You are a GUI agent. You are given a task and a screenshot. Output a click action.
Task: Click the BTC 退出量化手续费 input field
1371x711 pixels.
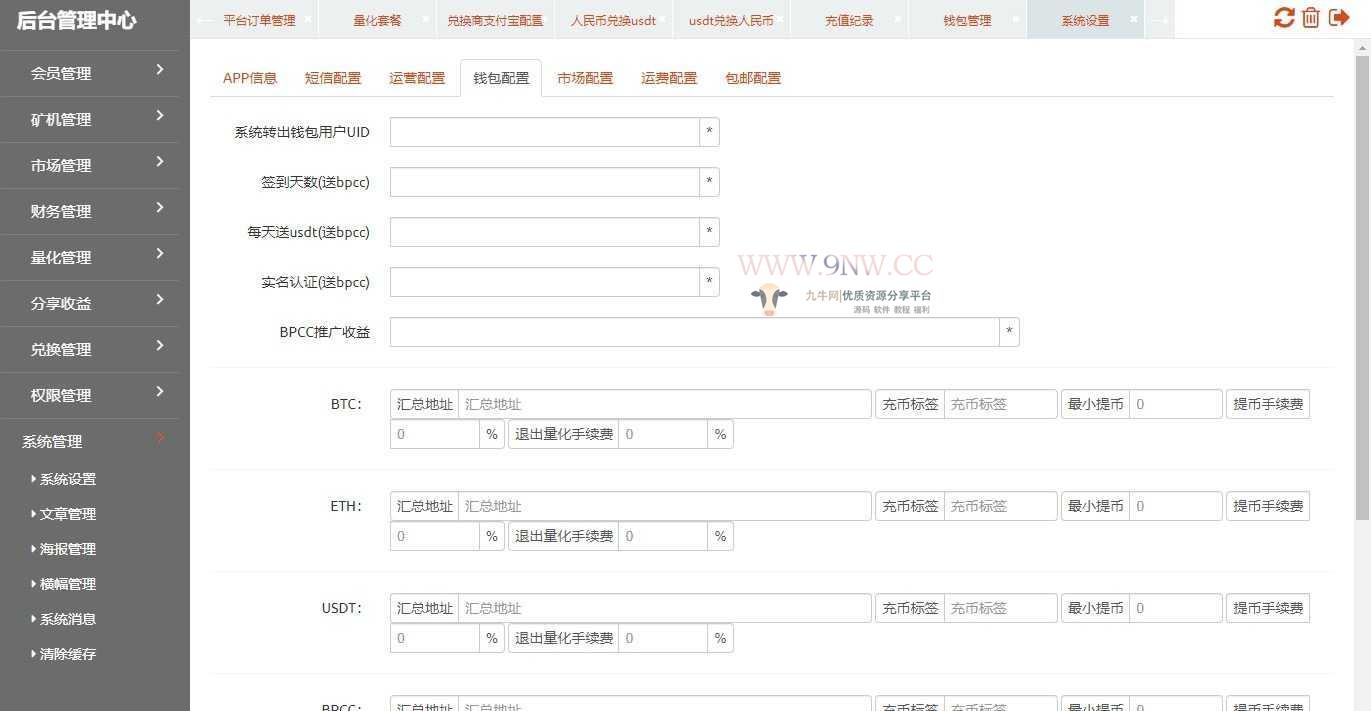click(663, 434)
